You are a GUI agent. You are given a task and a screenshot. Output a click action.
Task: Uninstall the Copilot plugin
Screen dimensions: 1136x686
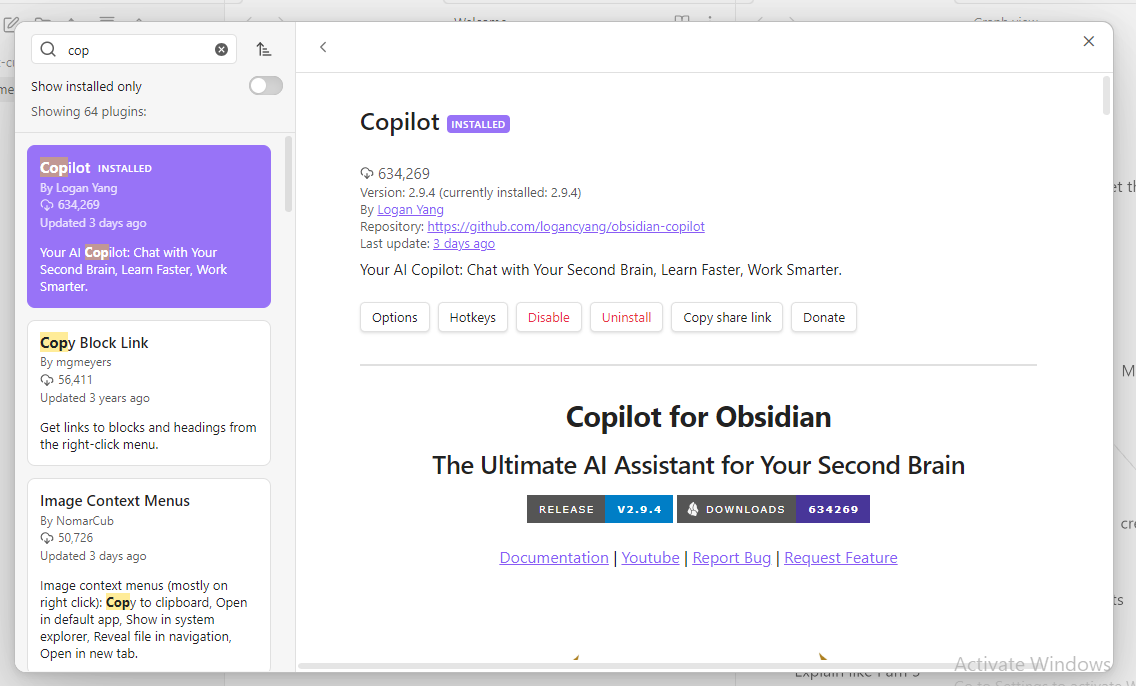click(x=627, y=317)
